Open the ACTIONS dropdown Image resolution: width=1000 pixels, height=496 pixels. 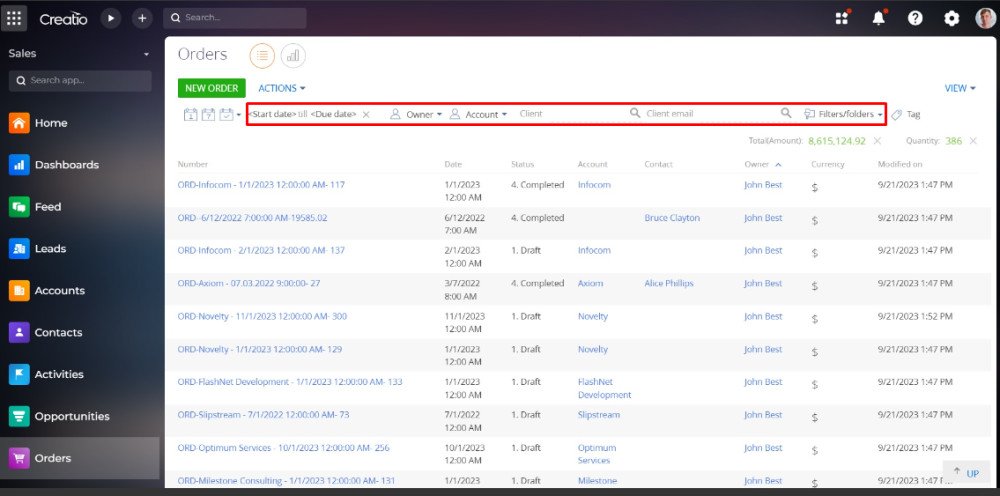coord(281,88)
